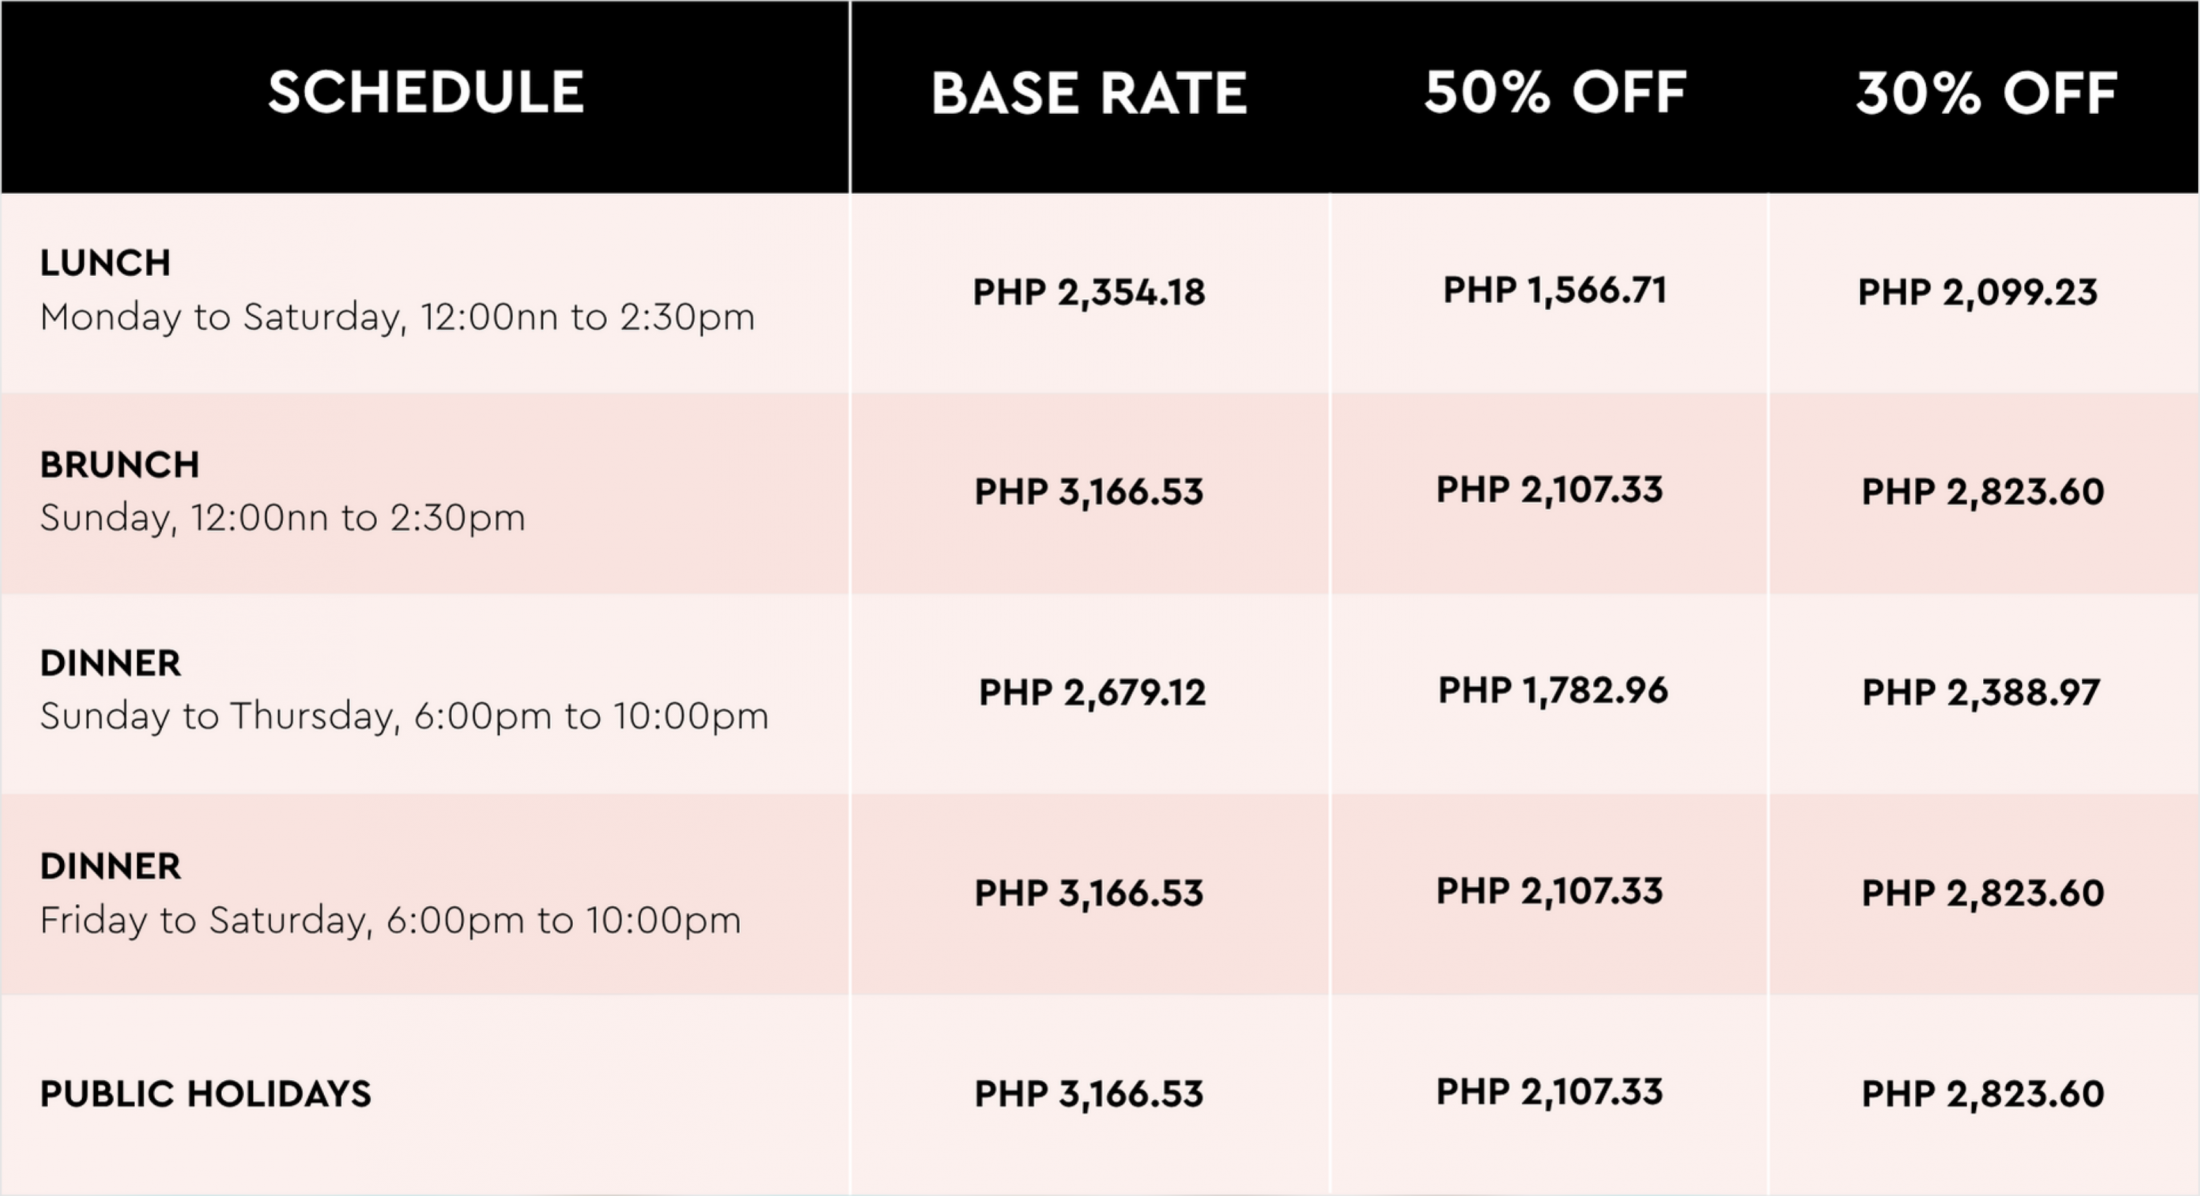Screen dimensions: 2200x1196
Task: Click Monday to Saturday lunch time text
Action: pyautogui.click(x=397, y=318)
